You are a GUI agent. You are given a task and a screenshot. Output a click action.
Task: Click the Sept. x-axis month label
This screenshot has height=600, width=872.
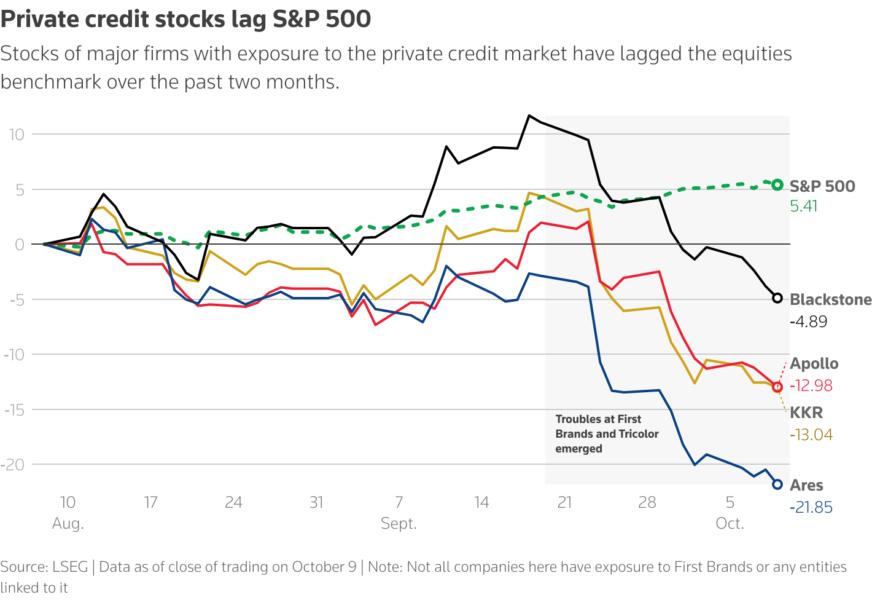coord(398,523)
